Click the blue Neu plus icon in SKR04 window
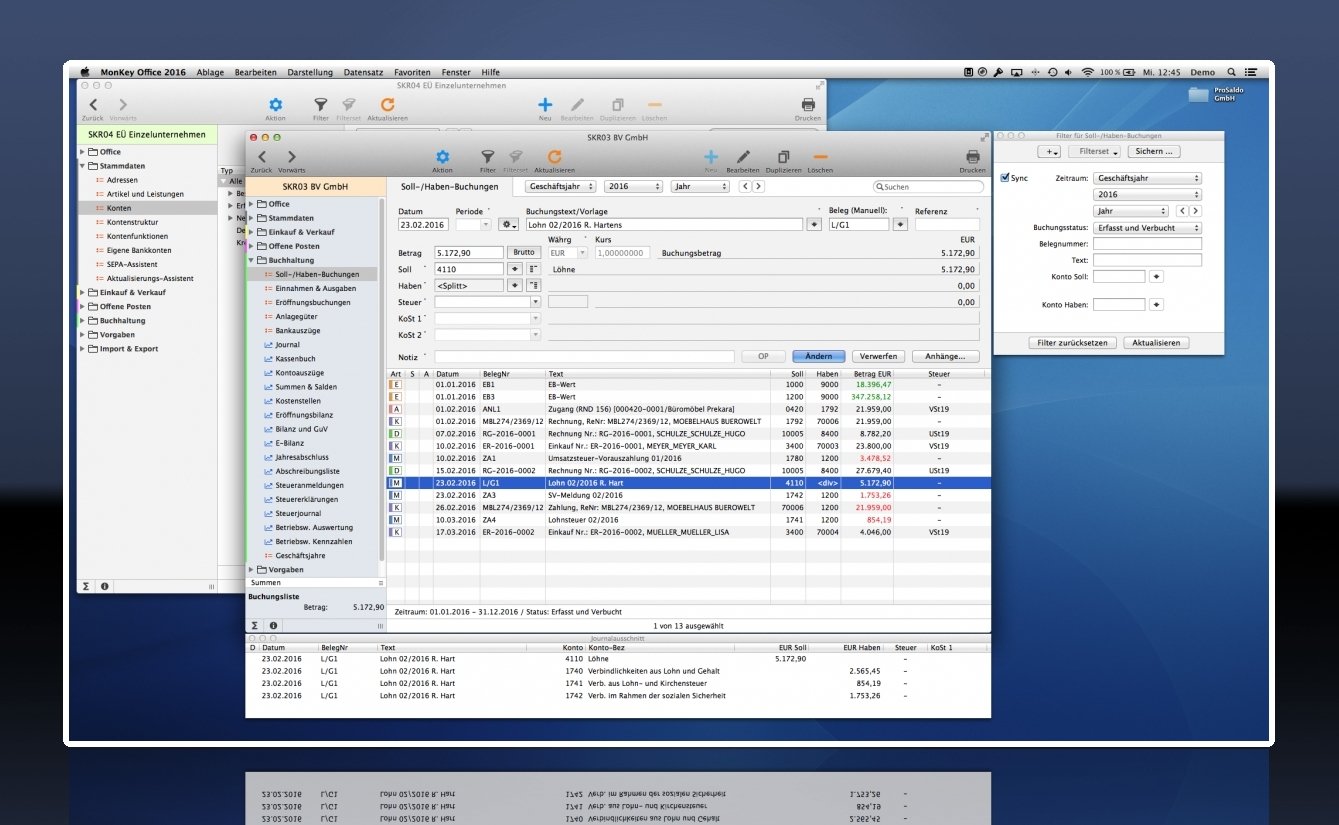The image size is (1339, 825). tap(545, 105)
